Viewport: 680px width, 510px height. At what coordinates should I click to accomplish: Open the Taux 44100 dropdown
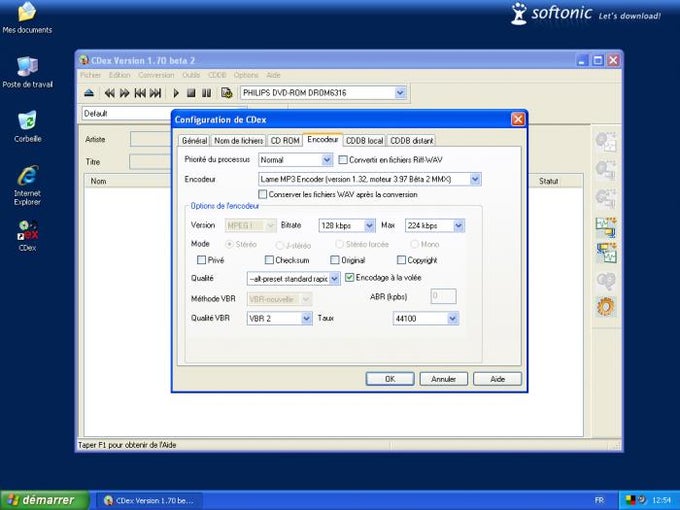(453, 318)
